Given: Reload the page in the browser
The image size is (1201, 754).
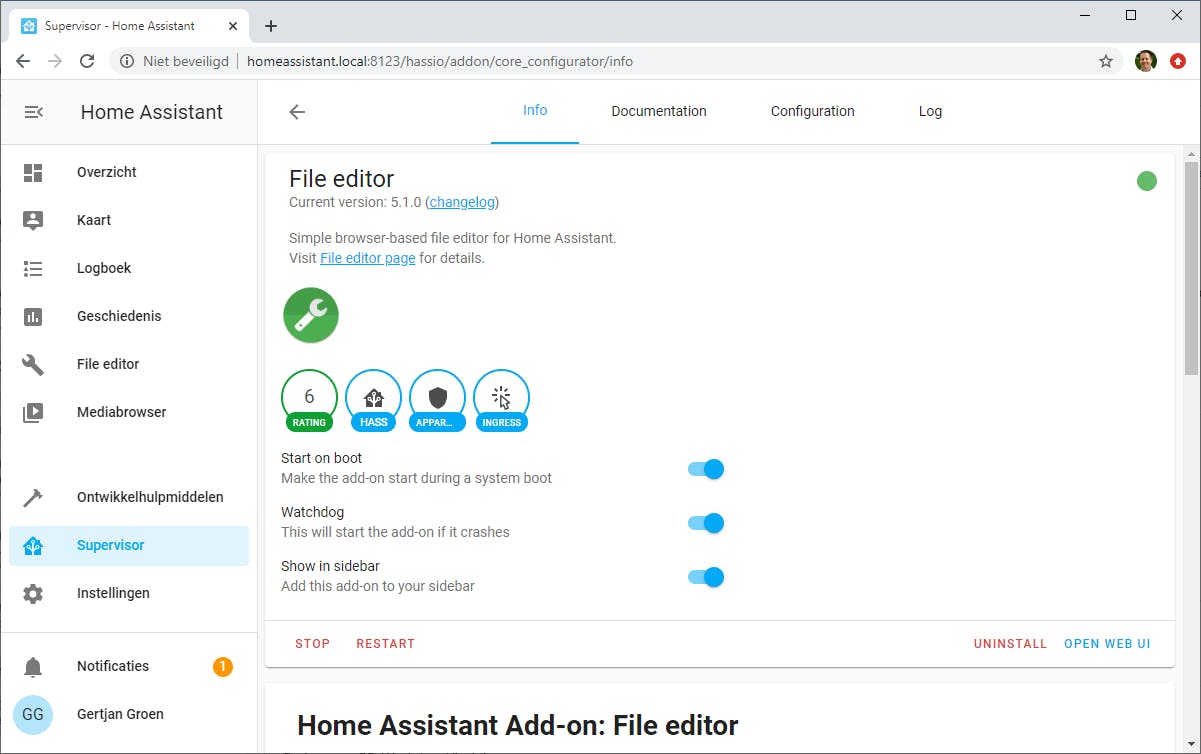Looking at the screenshot, I should pos(87,61).
